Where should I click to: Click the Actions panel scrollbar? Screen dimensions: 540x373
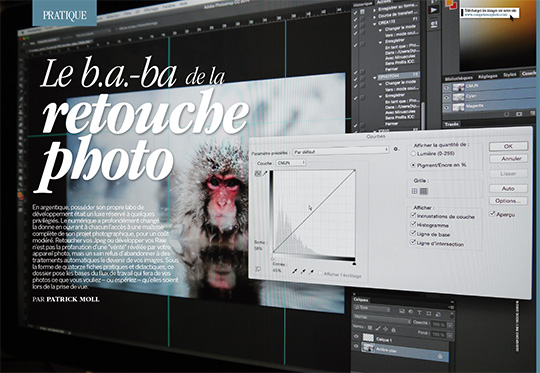click(x=423, y=115)
